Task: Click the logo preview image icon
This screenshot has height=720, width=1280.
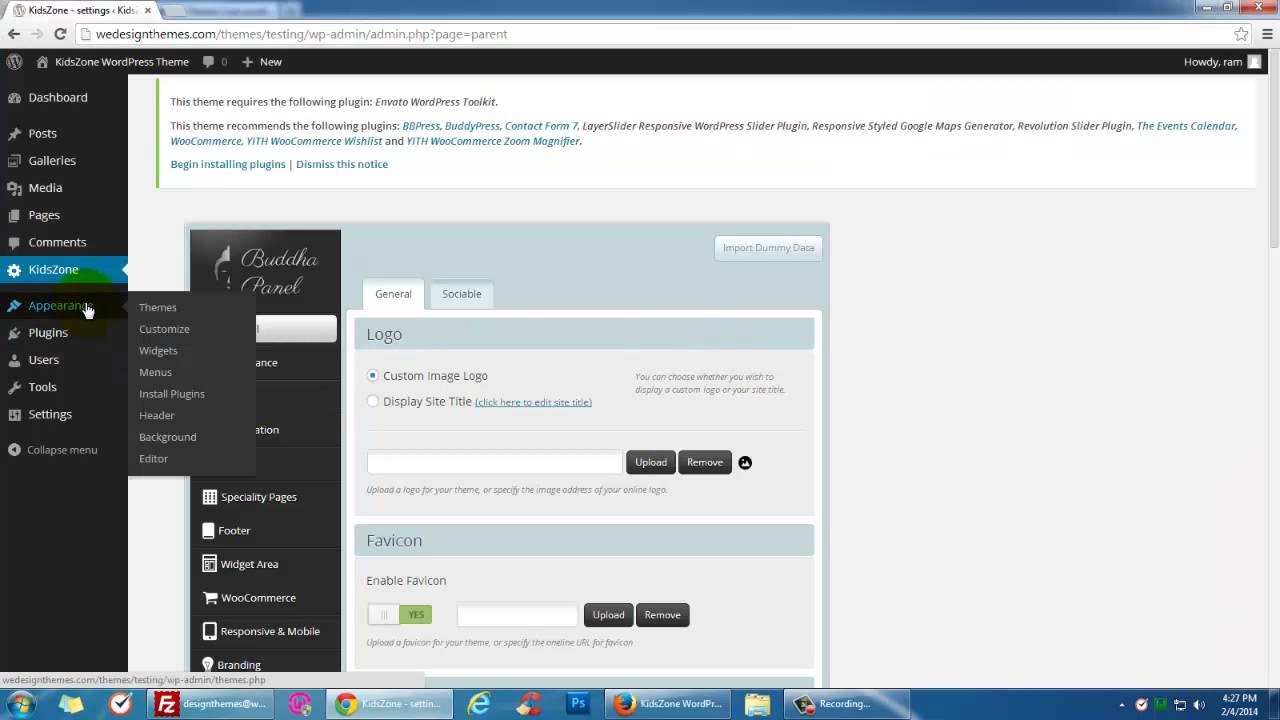Action: 745,463
